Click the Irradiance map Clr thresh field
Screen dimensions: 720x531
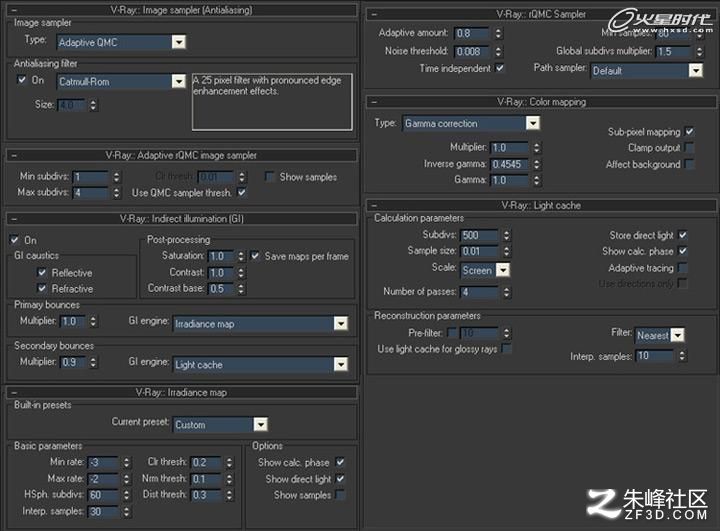[206, 463]
